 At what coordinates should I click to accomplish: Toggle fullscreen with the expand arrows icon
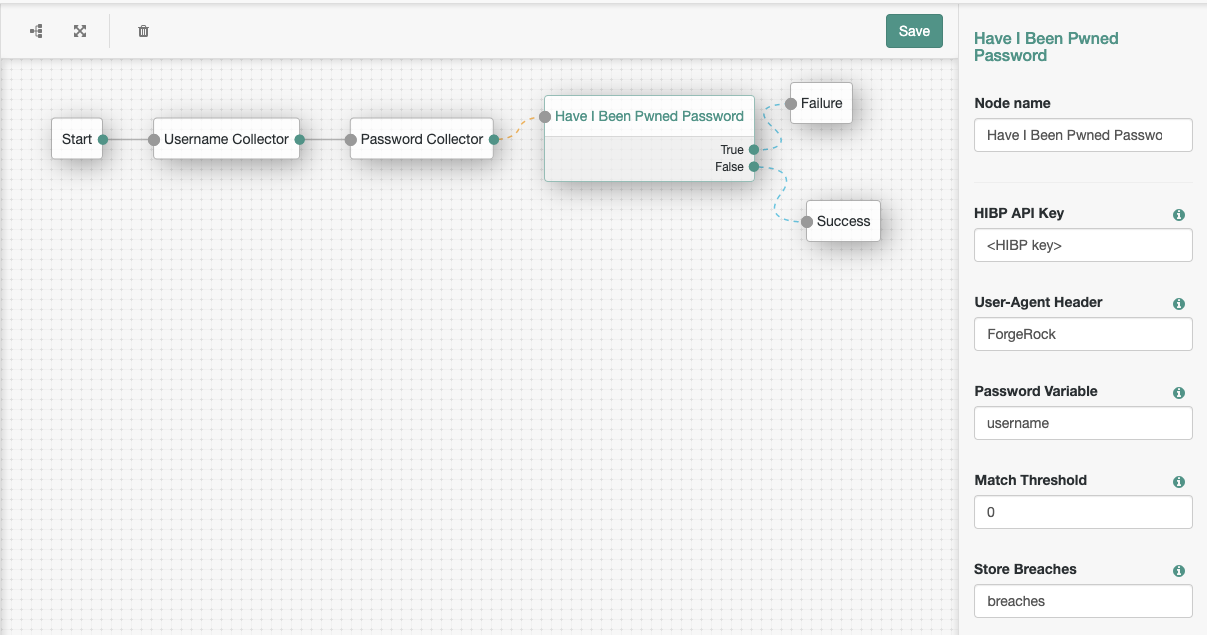pos(80,31)
